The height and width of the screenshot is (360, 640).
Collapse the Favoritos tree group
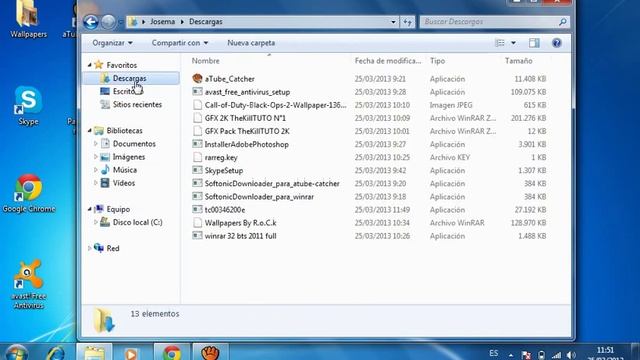[90, 65]
